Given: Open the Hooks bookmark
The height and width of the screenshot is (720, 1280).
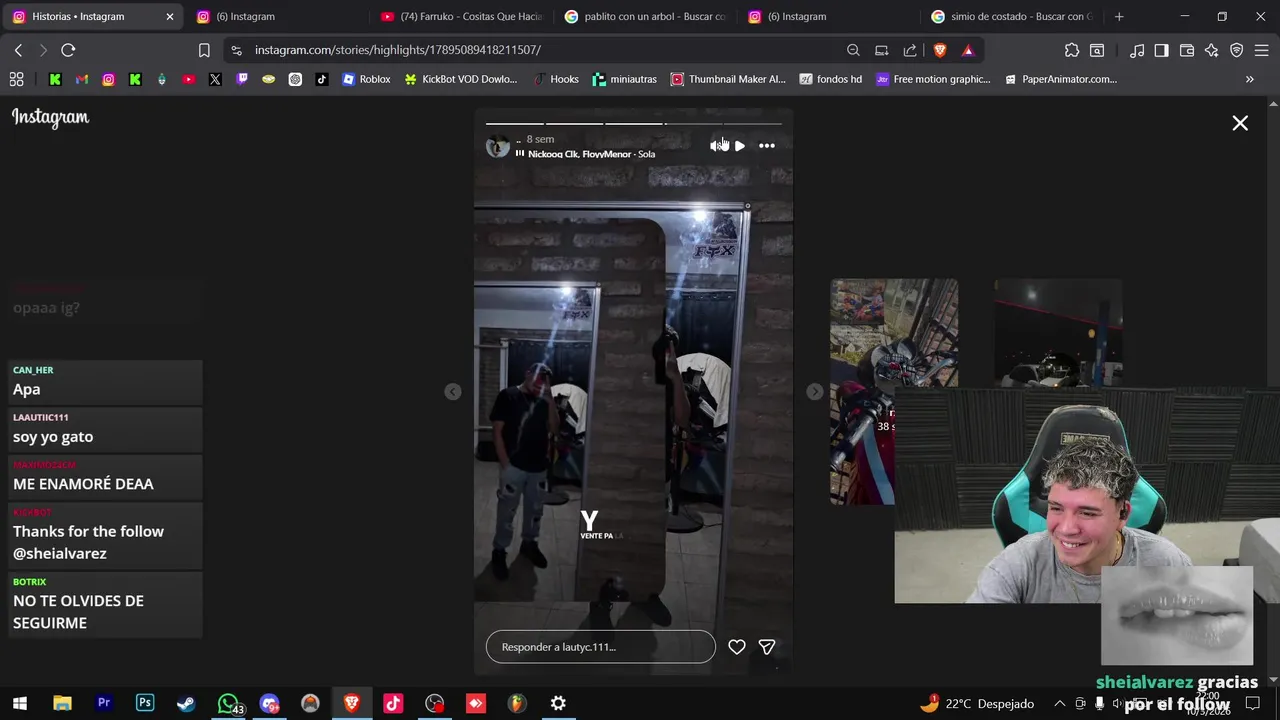Looking at the screenshot, I should 556,79.
